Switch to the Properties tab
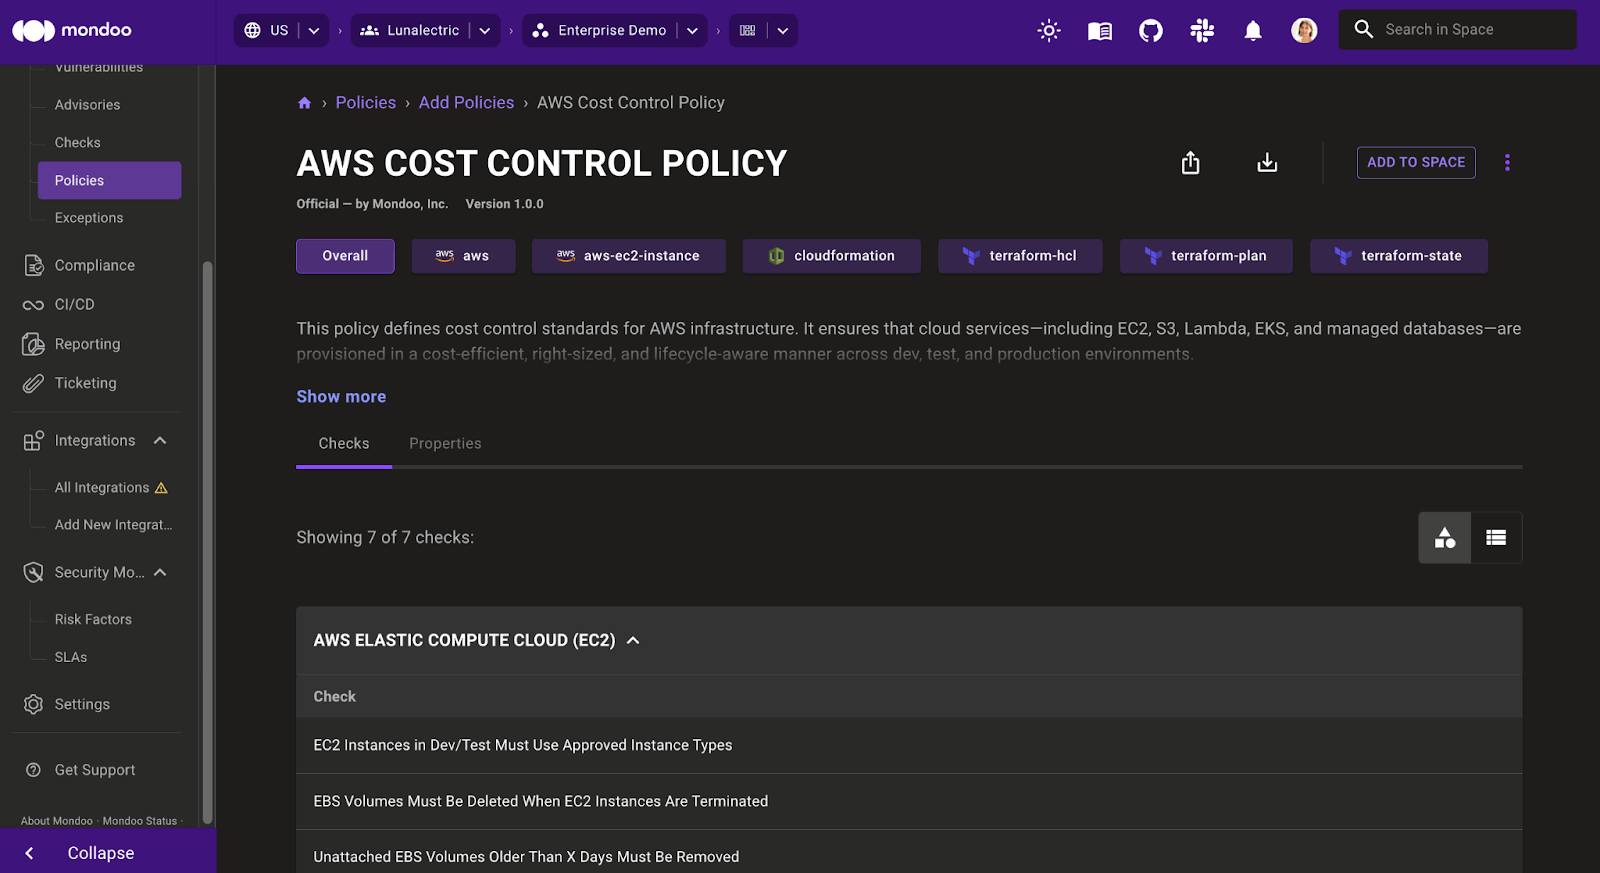 (x=445, y=444)
